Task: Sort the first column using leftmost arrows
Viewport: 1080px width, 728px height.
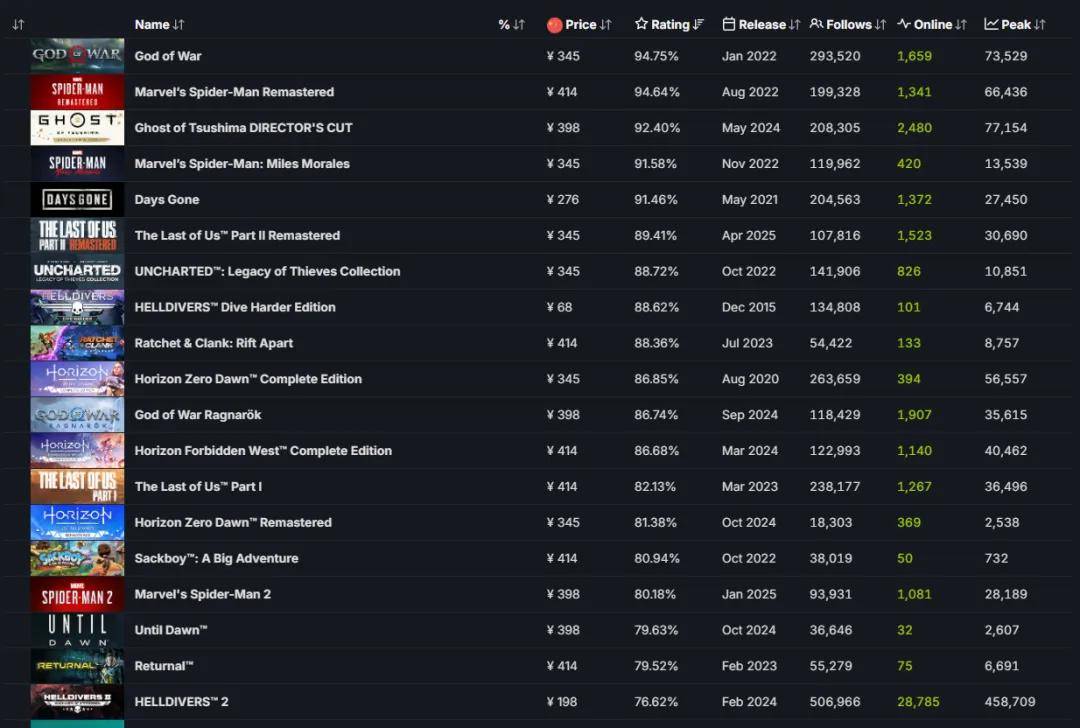Action: point(18,24)
